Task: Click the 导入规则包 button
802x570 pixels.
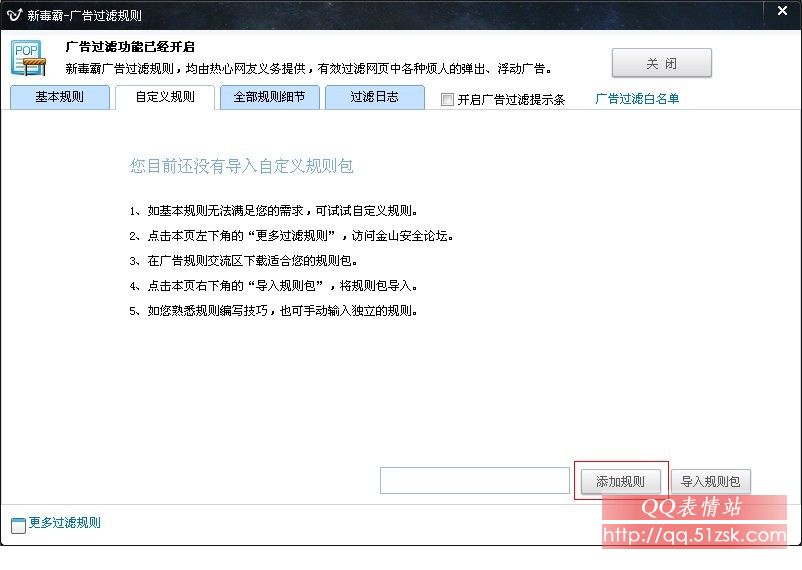Action: 710,481
